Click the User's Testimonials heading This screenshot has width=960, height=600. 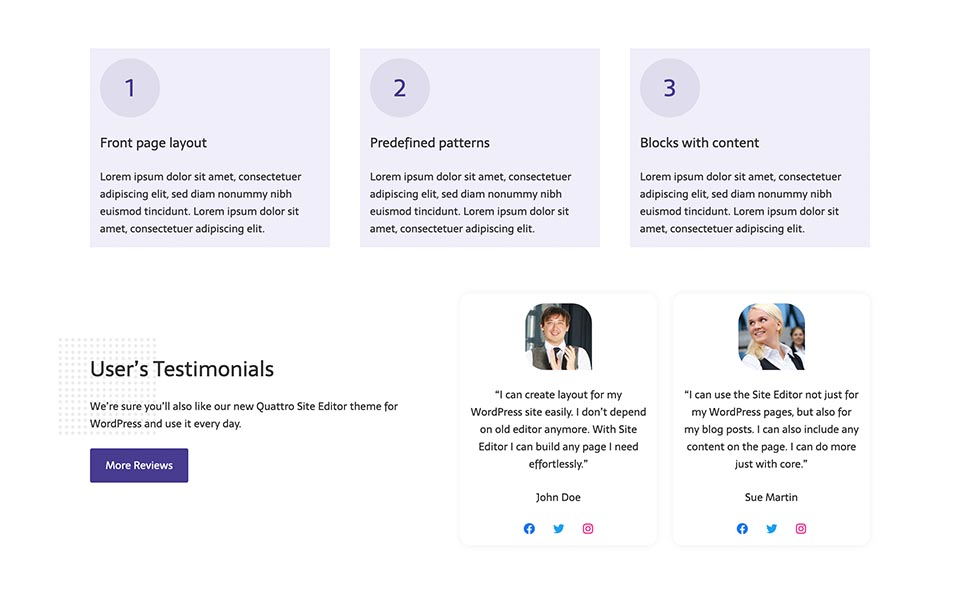coord(182,369)
